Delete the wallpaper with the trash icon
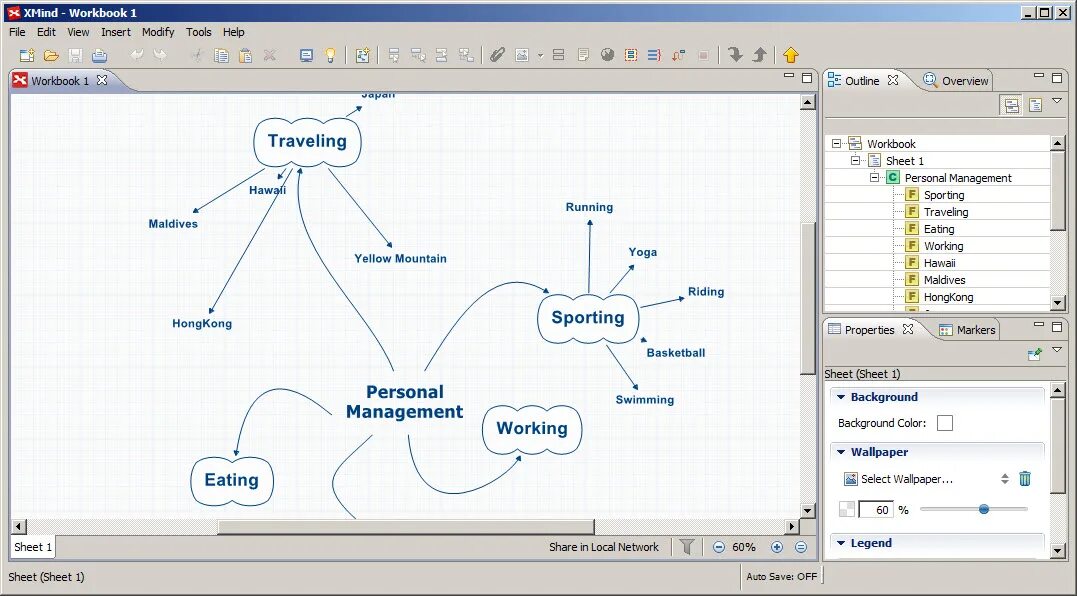 coord(1024,479)
